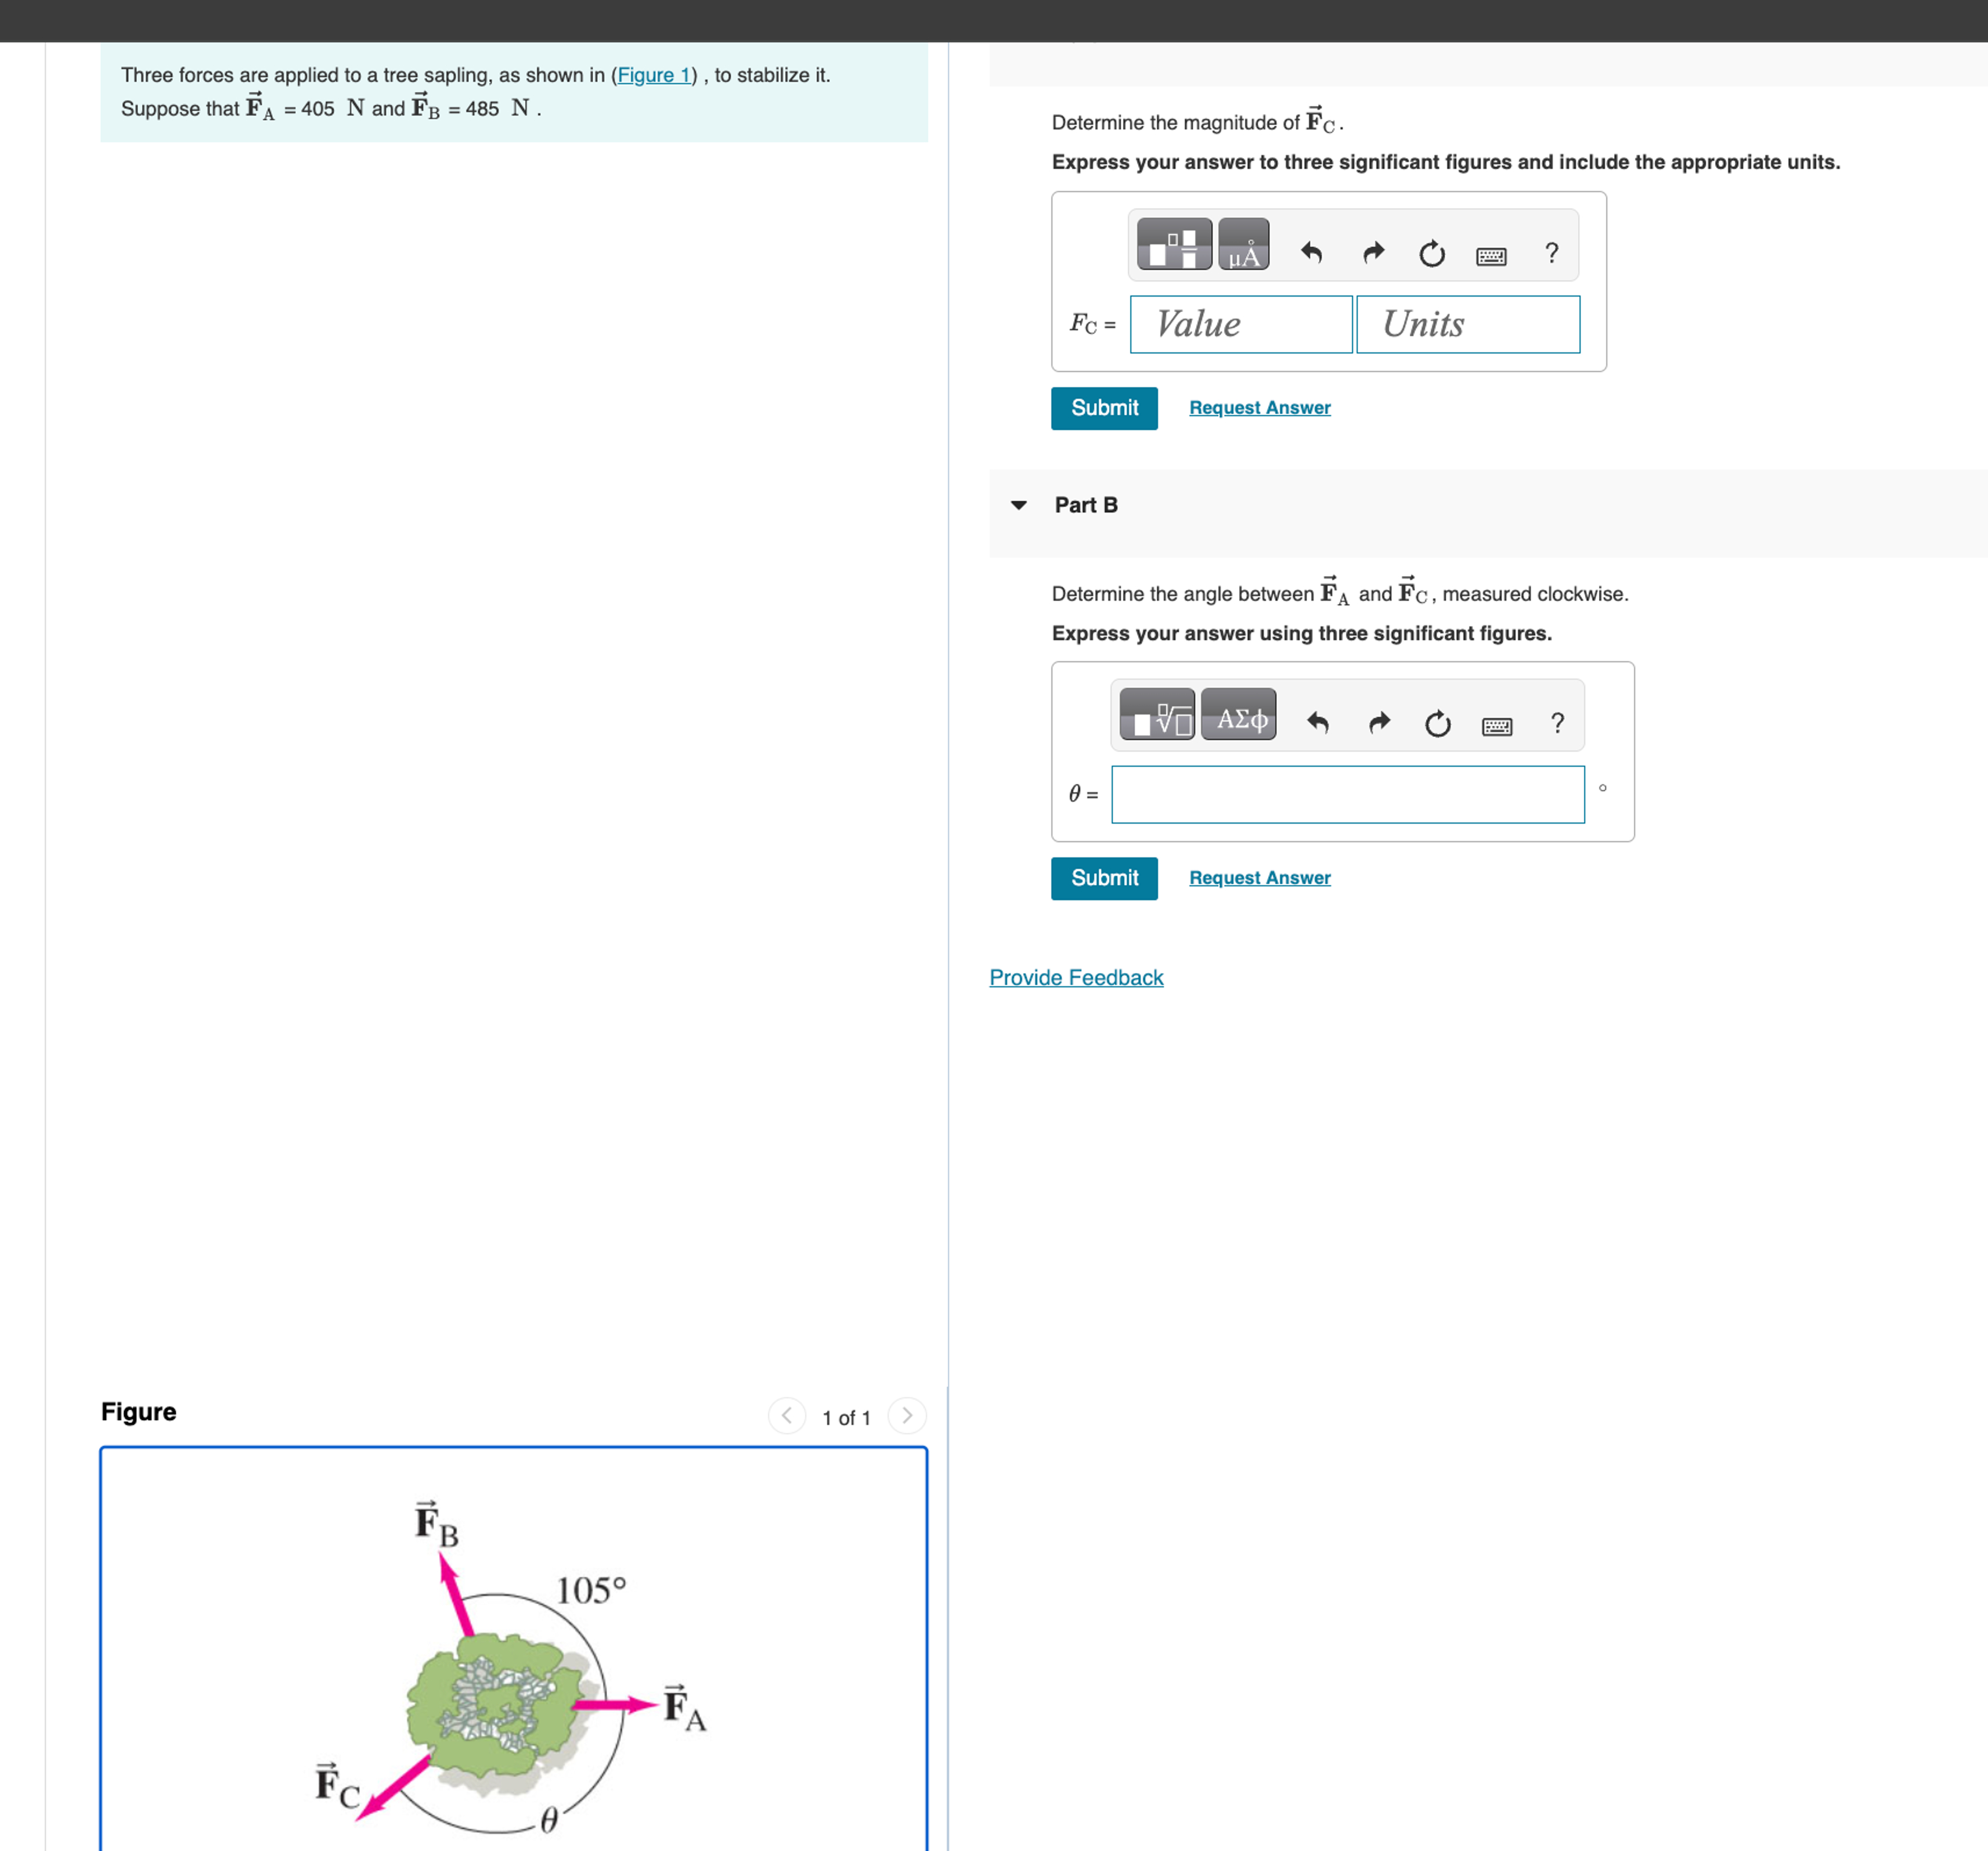This screenshot has width=1988, height=1851.
Task: Click the templates icon in Part A toolbar
Action: (x=1175, y=243)
